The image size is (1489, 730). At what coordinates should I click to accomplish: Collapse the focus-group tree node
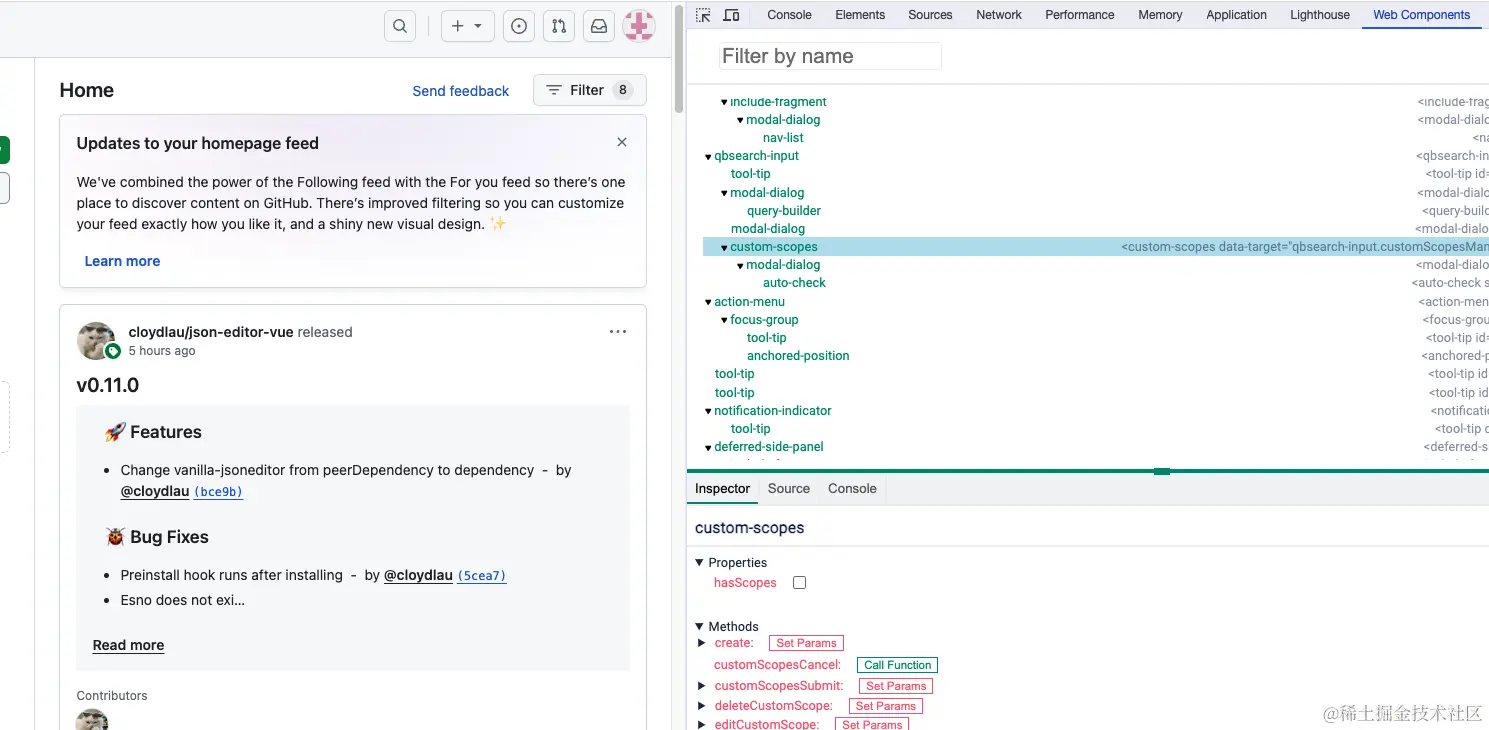coord(724,320)
